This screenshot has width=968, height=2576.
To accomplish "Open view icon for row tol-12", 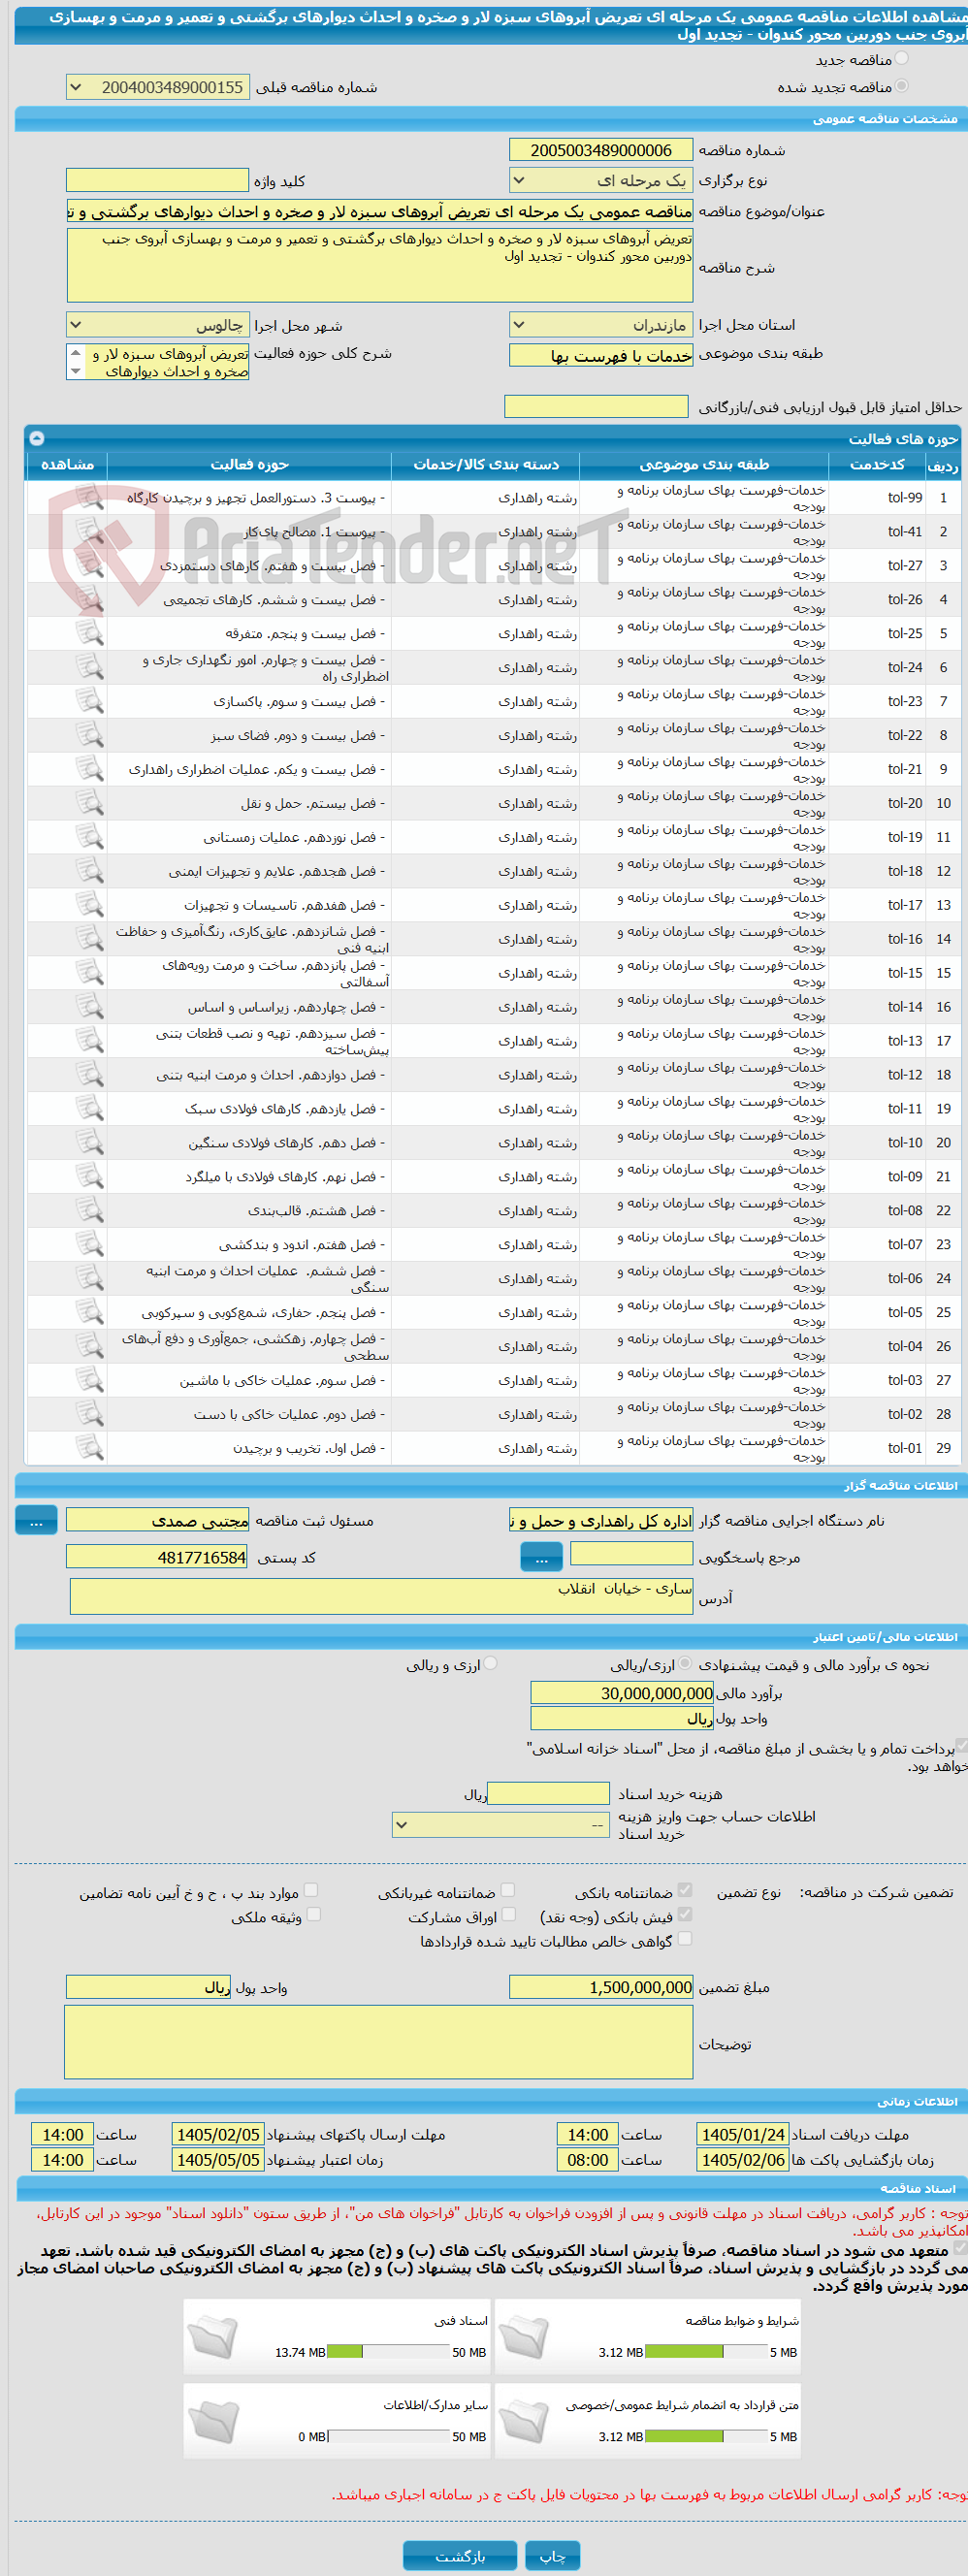I will [x=89, y=1075].
